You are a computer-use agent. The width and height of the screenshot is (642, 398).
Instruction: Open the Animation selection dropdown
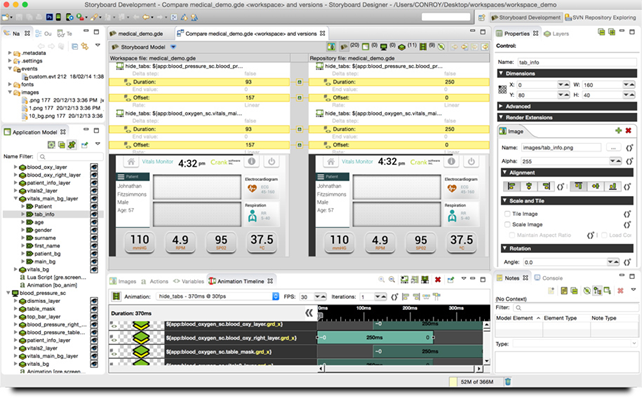(x=276, y=296)
